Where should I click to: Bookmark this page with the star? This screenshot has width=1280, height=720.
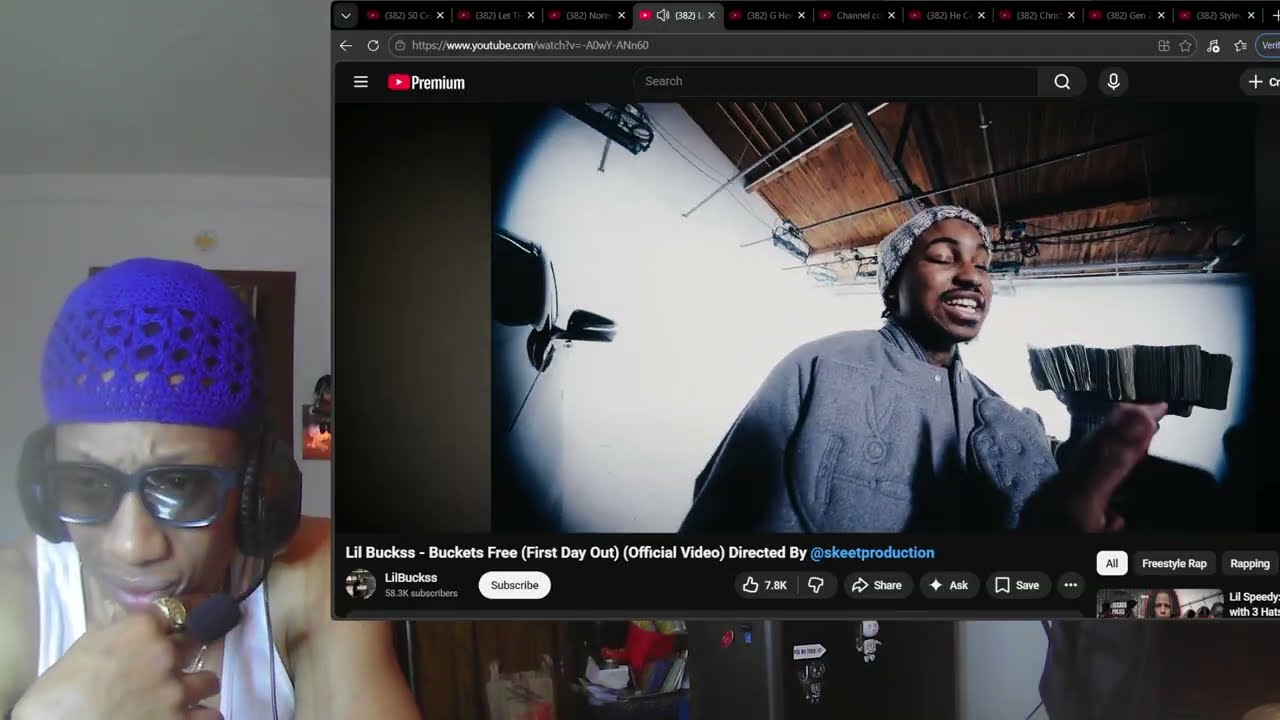click(x=1185, y=45)
